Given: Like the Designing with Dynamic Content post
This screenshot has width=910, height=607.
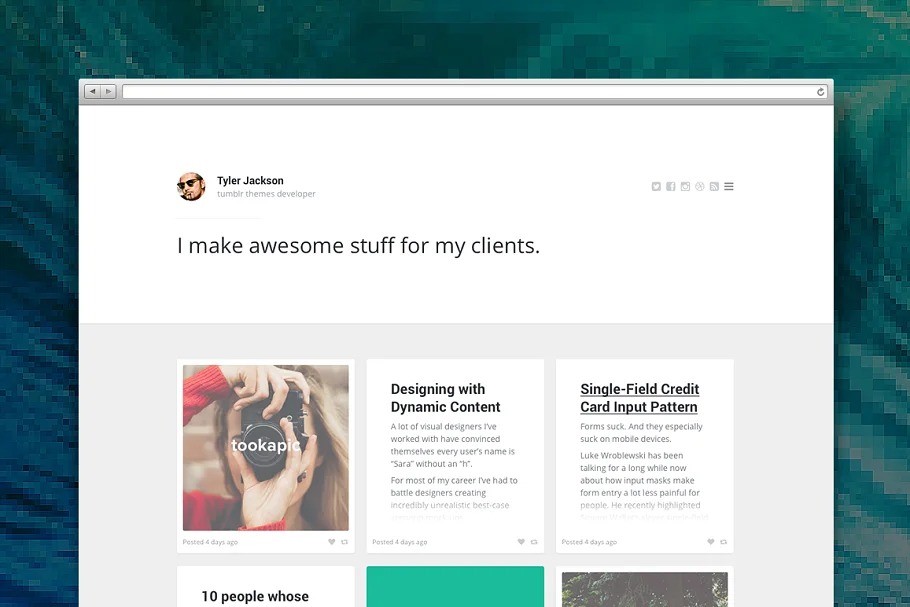Looking at the screenshot, I should pyautogui.click(x=521, y=542).
